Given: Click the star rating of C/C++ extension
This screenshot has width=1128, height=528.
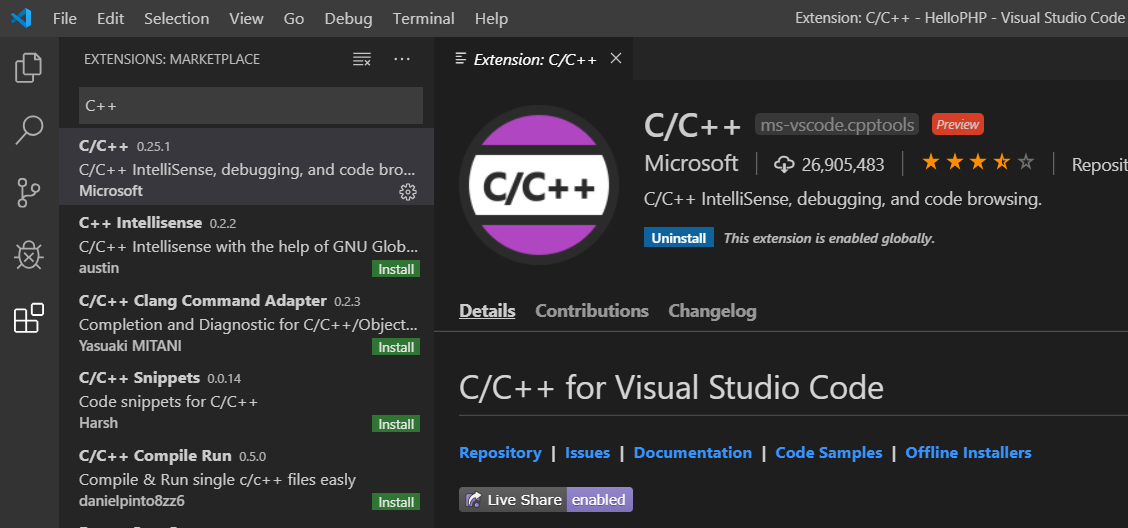Looking at the screenshot, I should (978, 163).
